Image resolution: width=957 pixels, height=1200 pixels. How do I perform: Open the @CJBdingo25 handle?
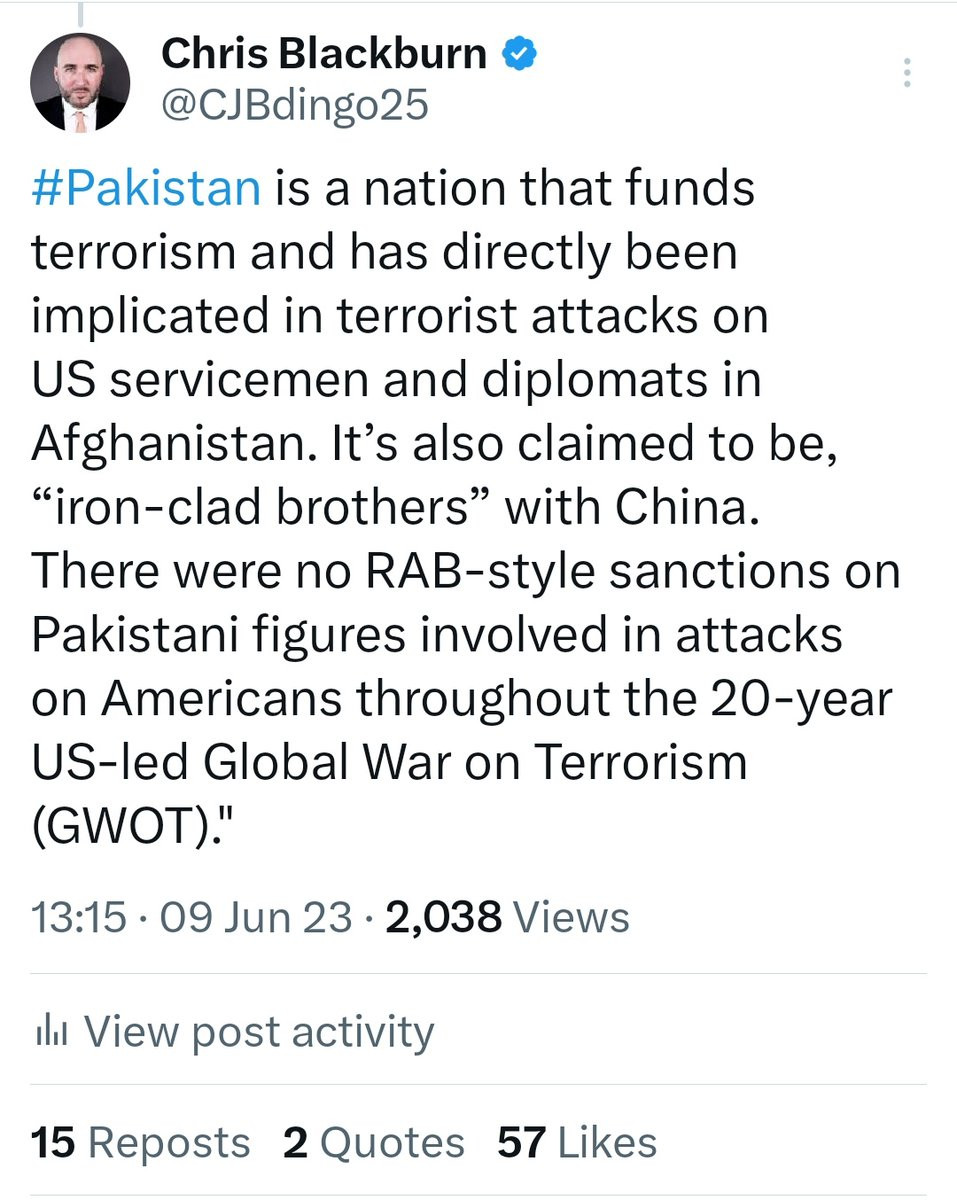pos(294,104)
